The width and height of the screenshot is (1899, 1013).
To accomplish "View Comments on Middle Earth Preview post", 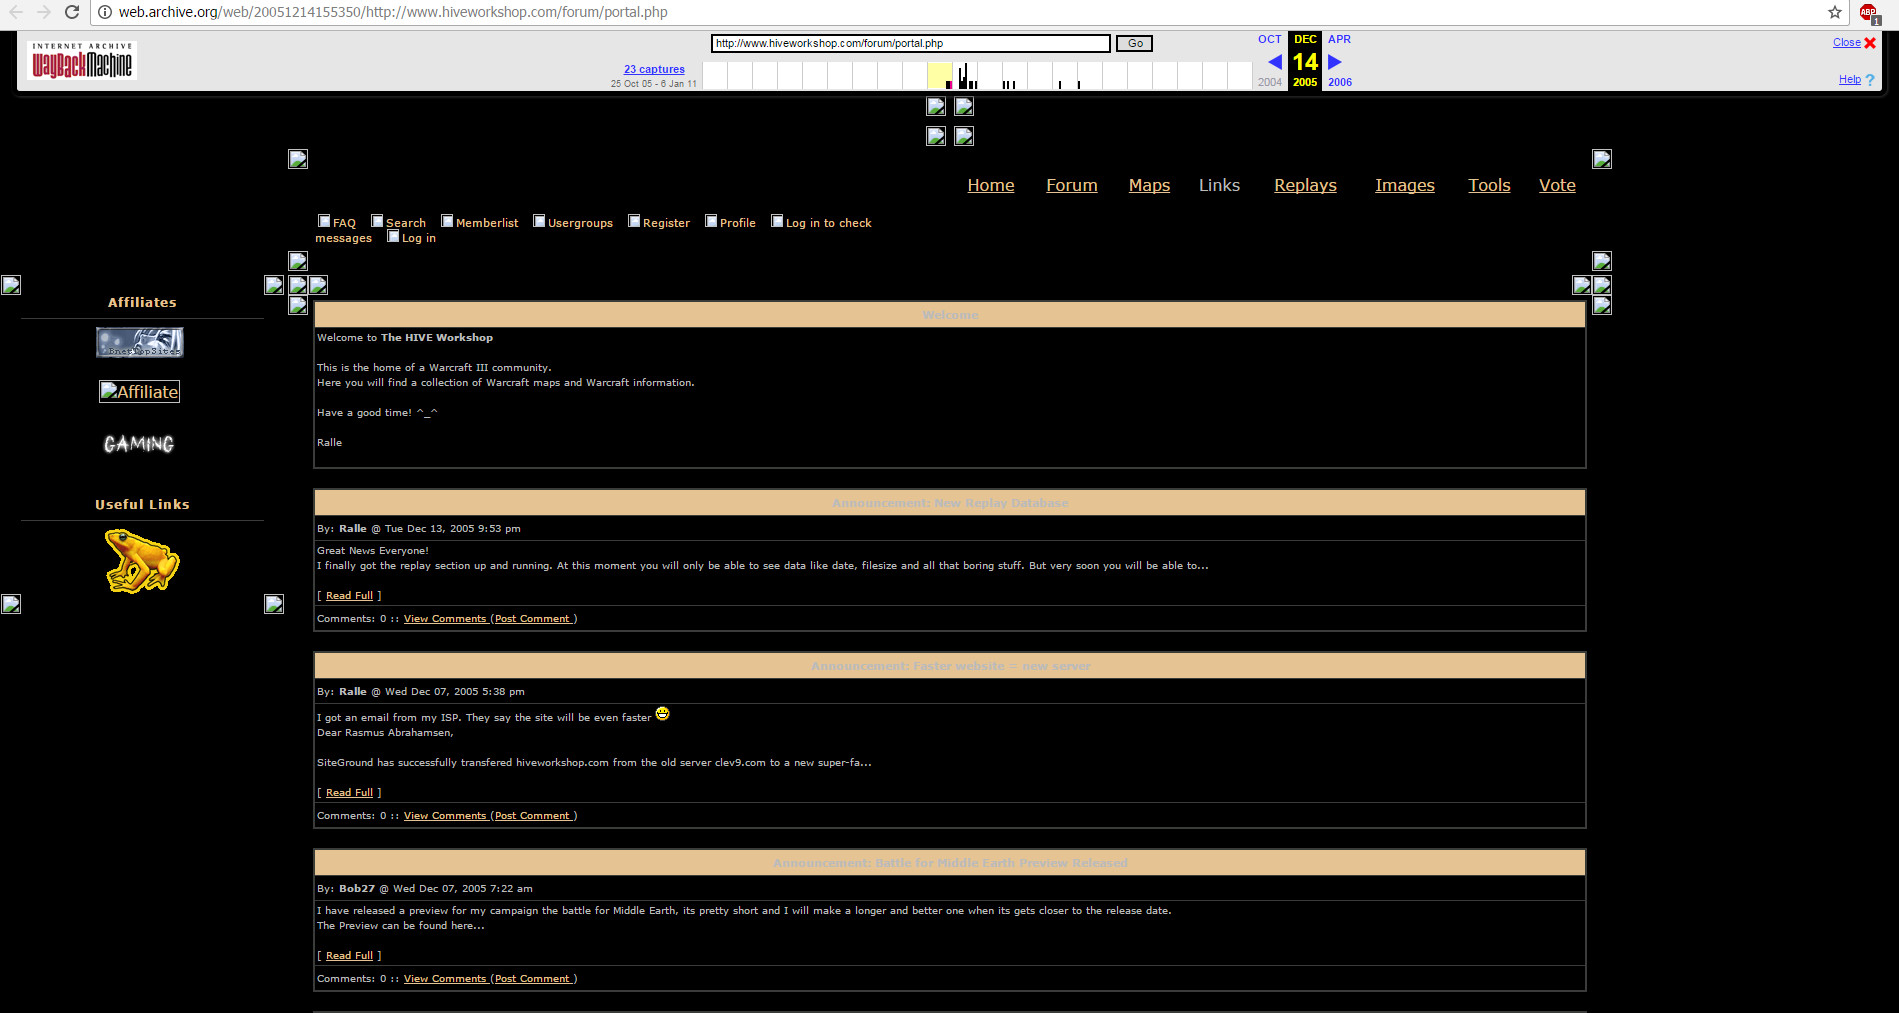I will (445, 979).
